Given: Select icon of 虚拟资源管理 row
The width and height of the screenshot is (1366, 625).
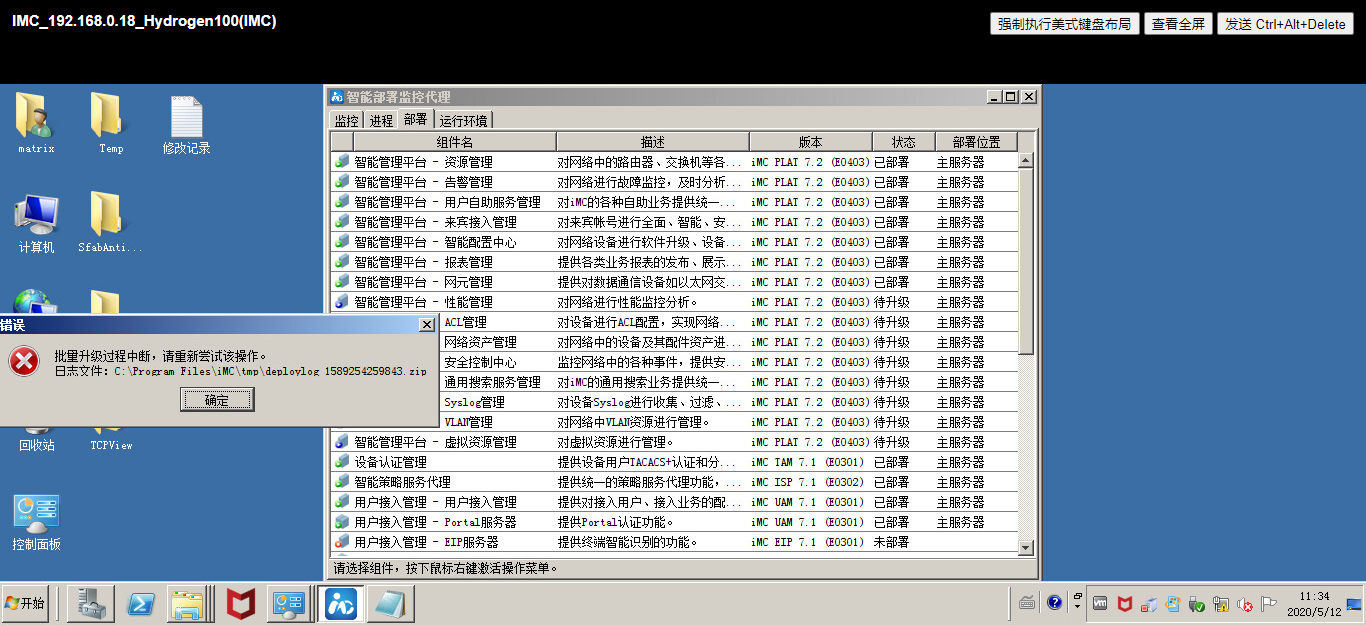Looking at the screenshot, I should pyautogui.click(x=342, y=442).
